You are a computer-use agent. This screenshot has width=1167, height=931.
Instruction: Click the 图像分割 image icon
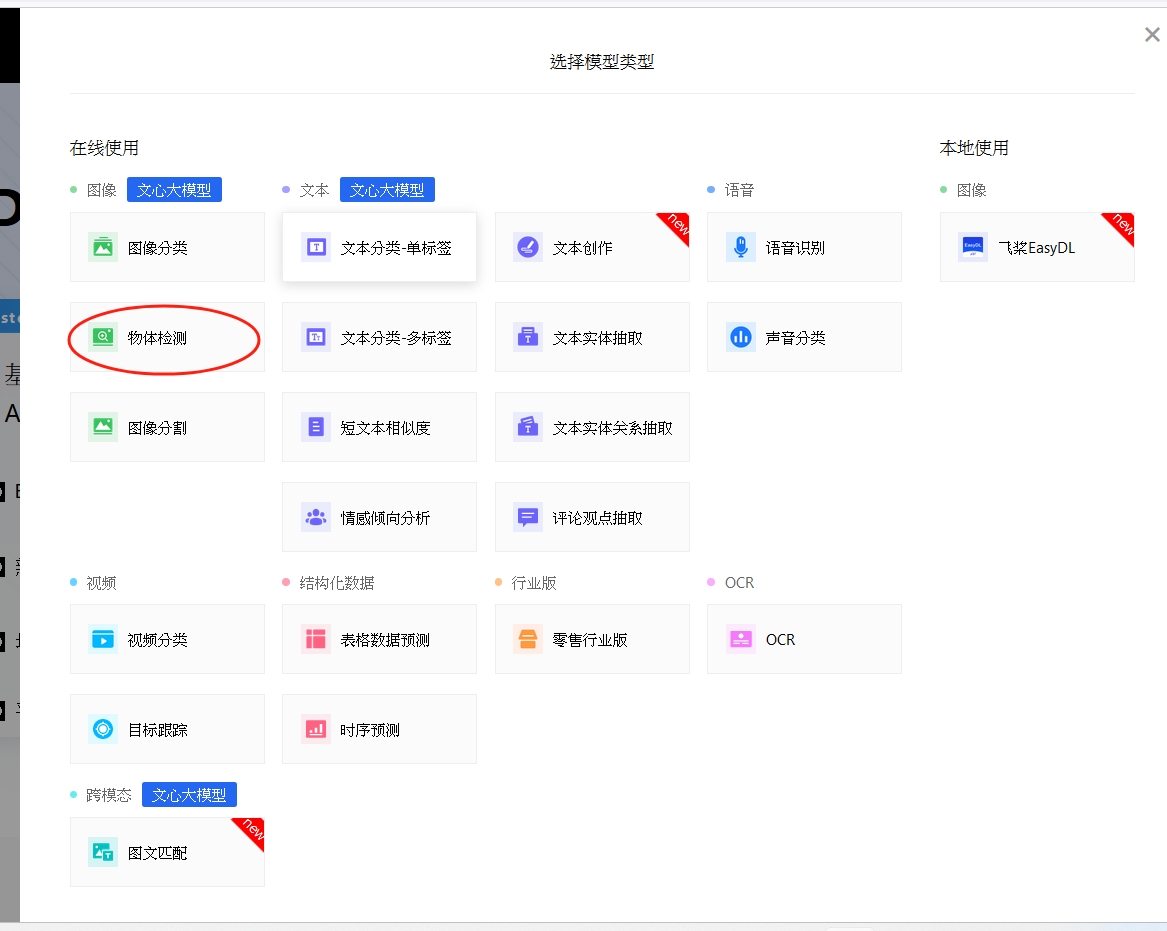[103, 427]
